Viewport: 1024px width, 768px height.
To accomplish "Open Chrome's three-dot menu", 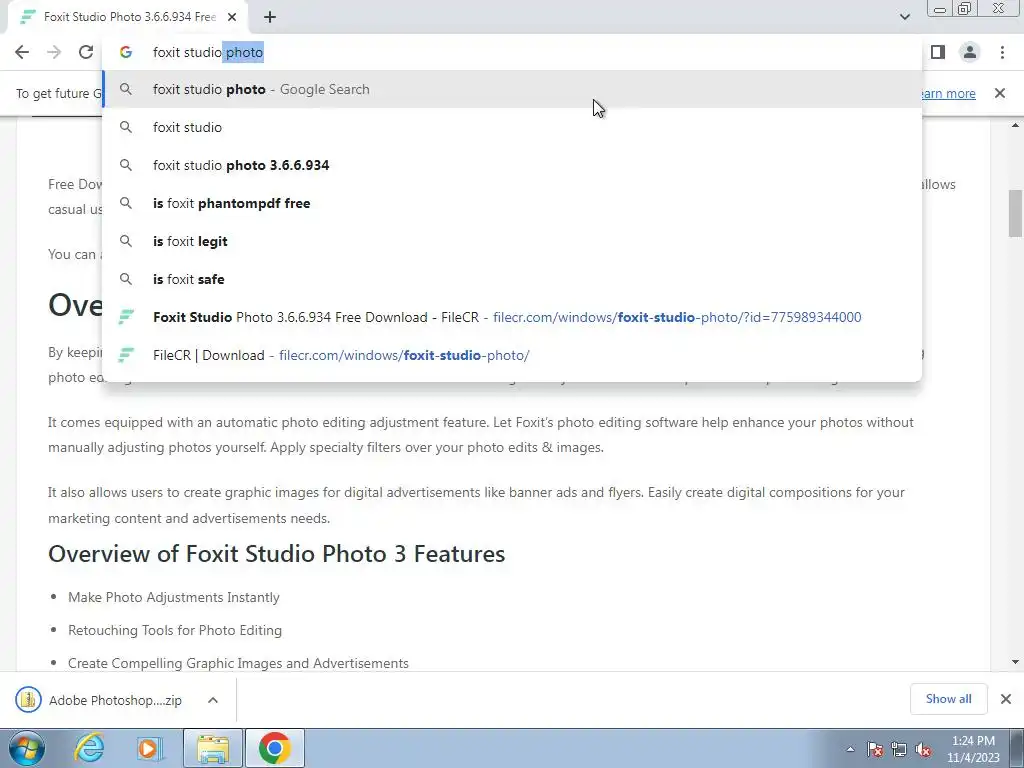I will coord(1002,52).
